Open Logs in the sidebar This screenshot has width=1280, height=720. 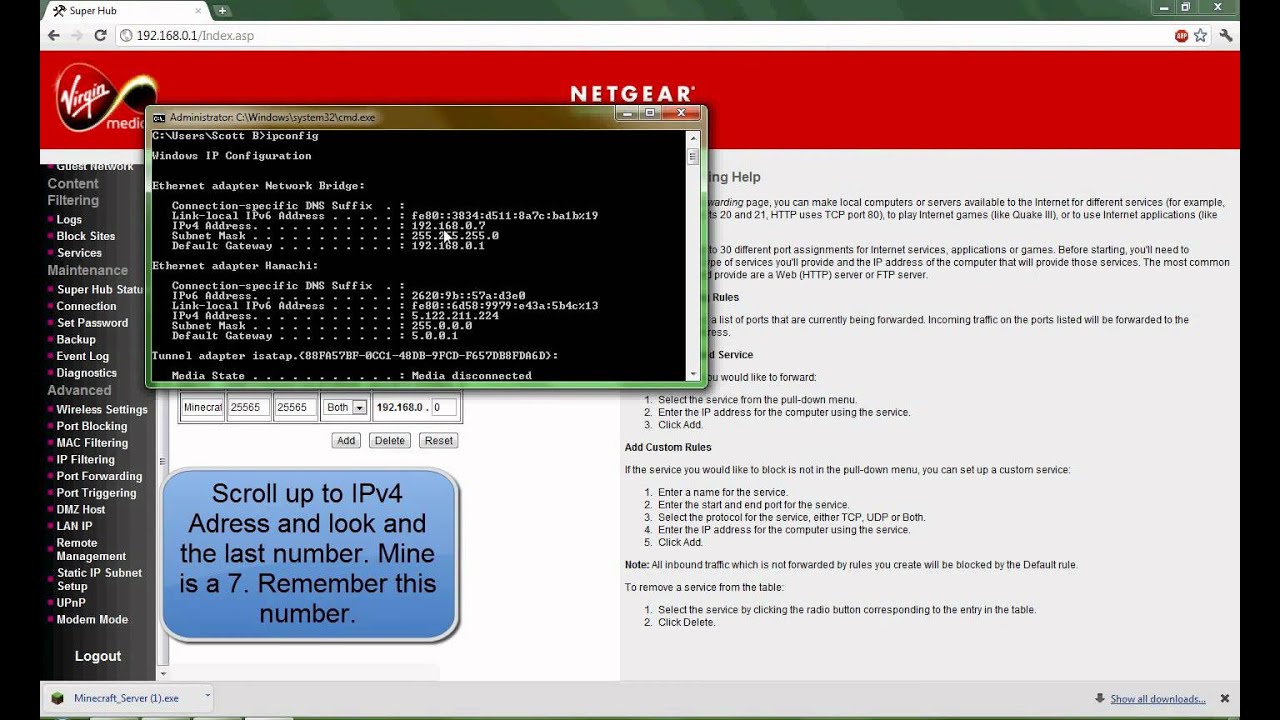pos(69,219)
